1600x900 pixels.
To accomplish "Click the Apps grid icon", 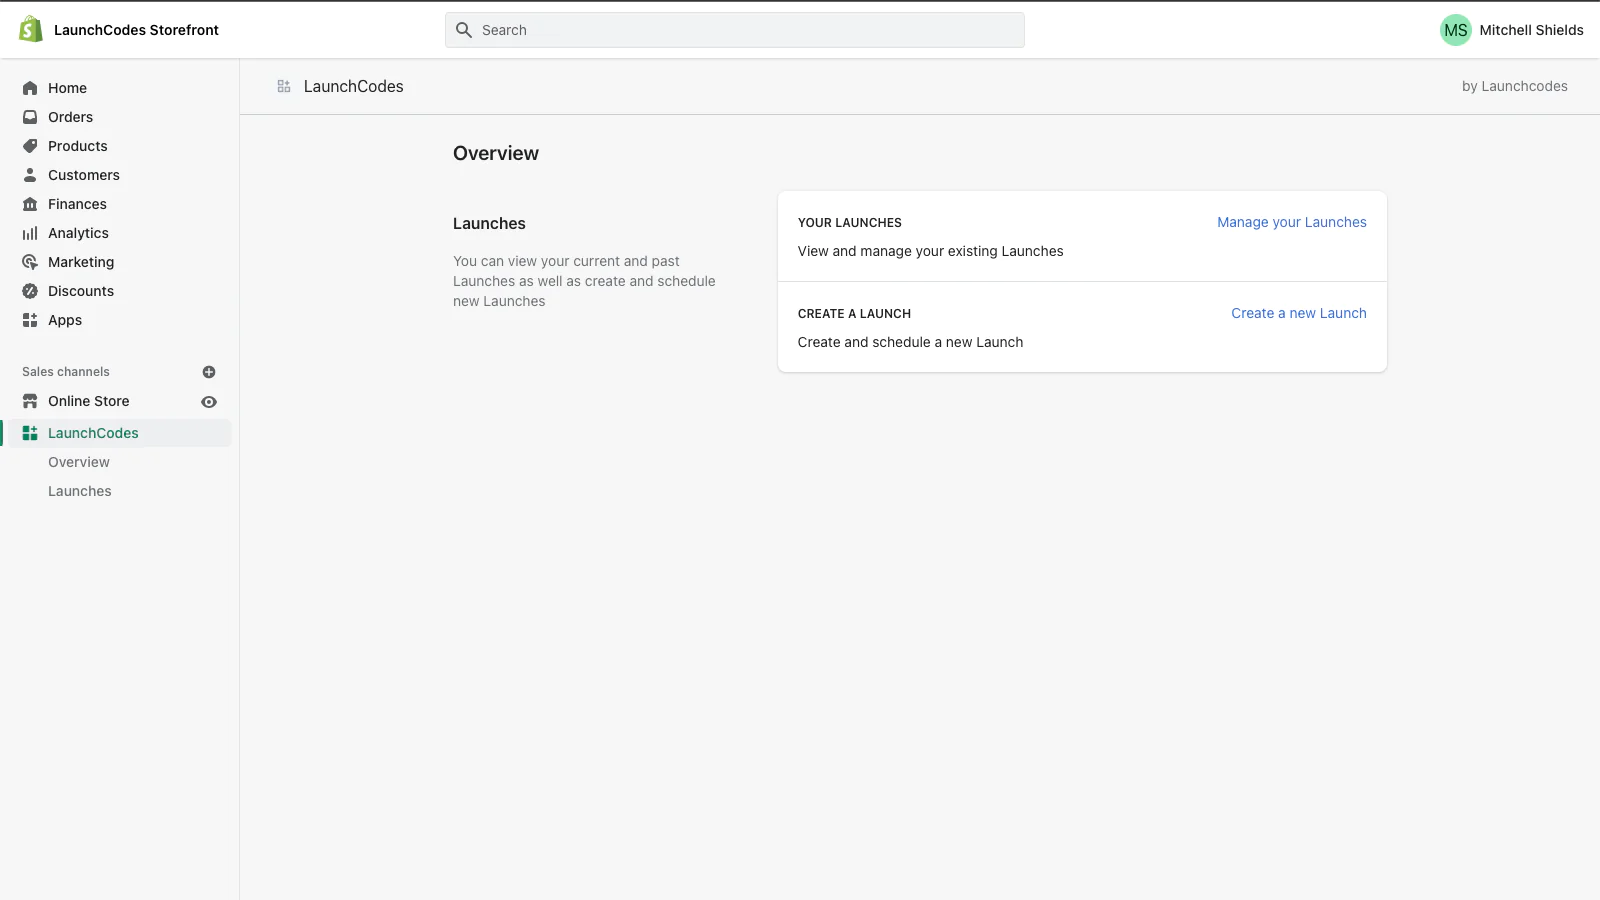I will [30, 320].
